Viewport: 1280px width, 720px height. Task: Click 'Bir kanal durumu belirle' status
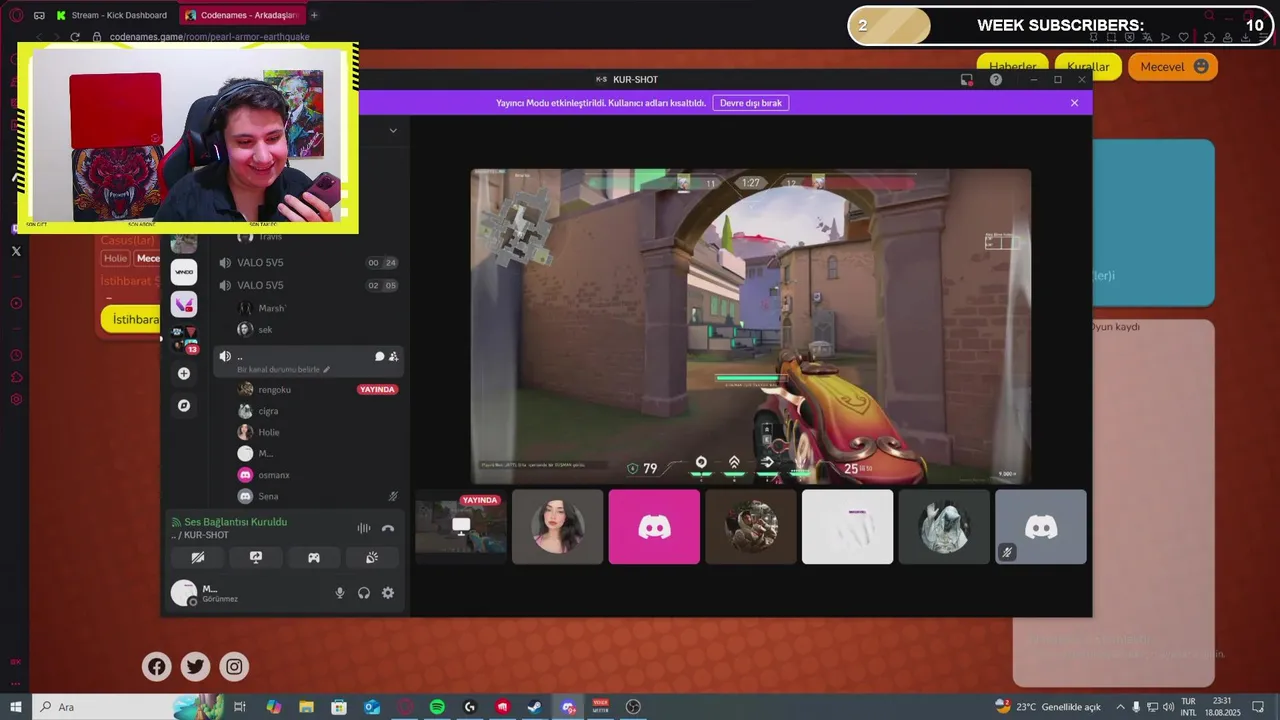(283, 369)
